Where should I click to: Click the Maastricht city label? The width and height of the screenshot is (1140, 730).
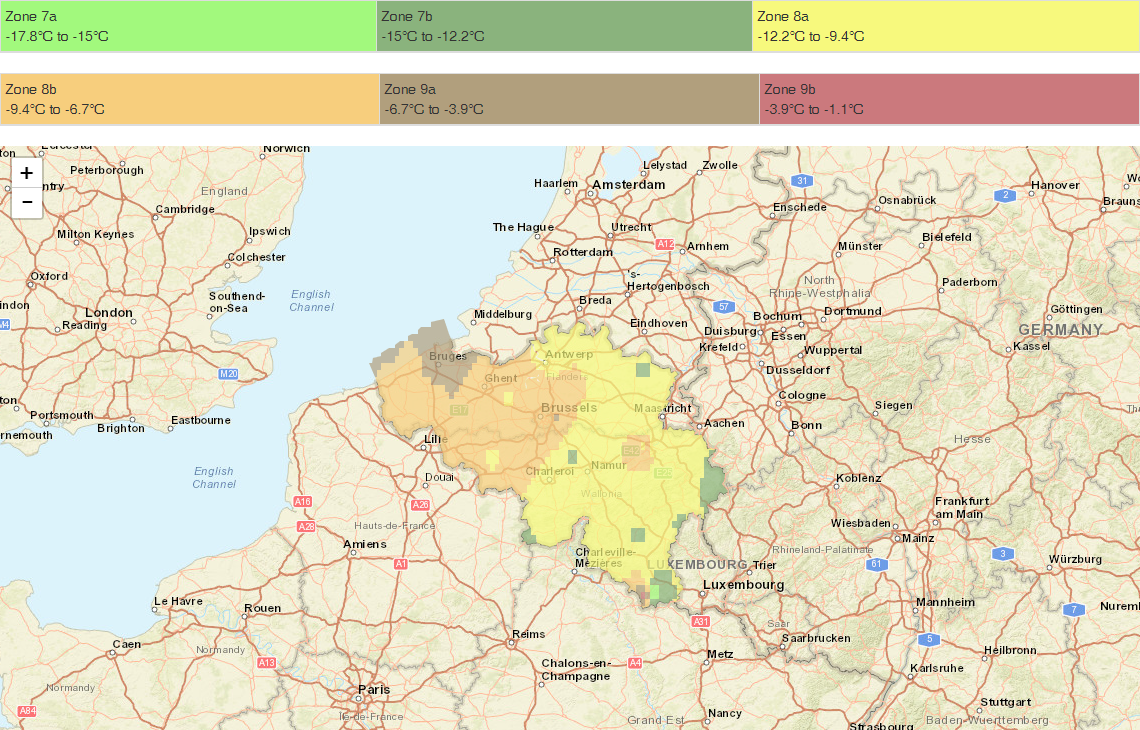pos(663,409)
